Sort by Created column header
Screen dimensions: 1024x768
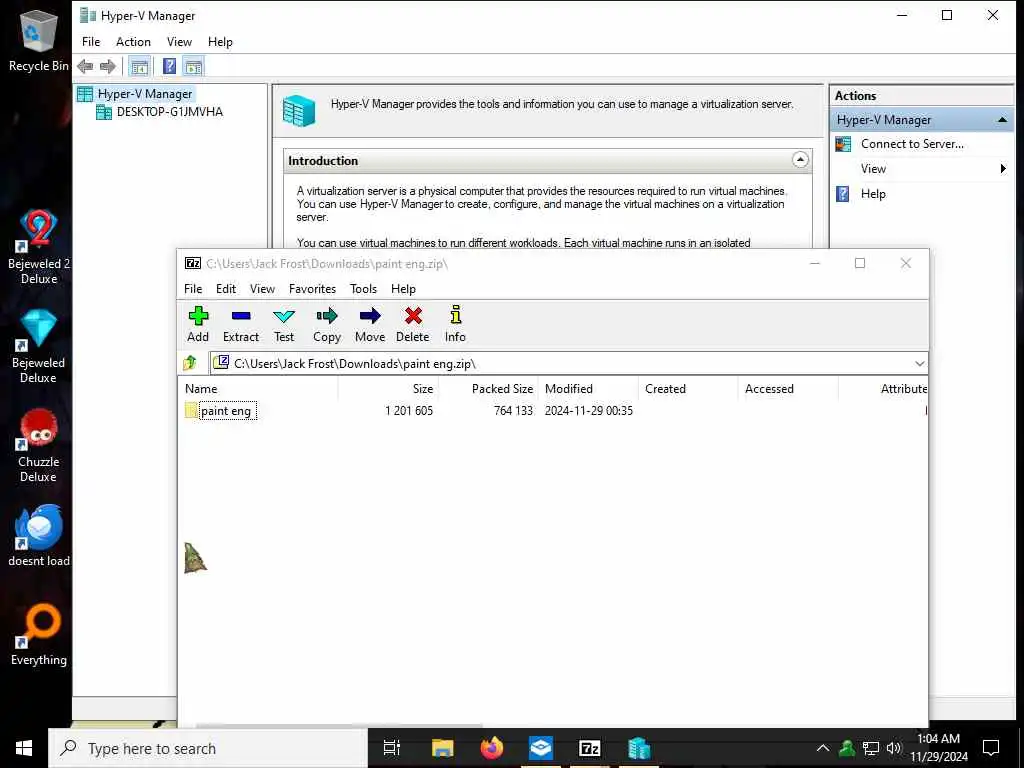(x=688, y=389)
